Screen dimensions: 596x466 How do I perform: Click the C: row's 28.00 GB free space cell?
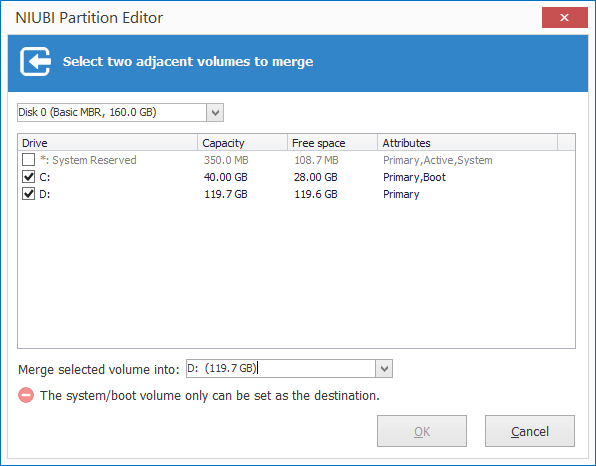[315, 177]
